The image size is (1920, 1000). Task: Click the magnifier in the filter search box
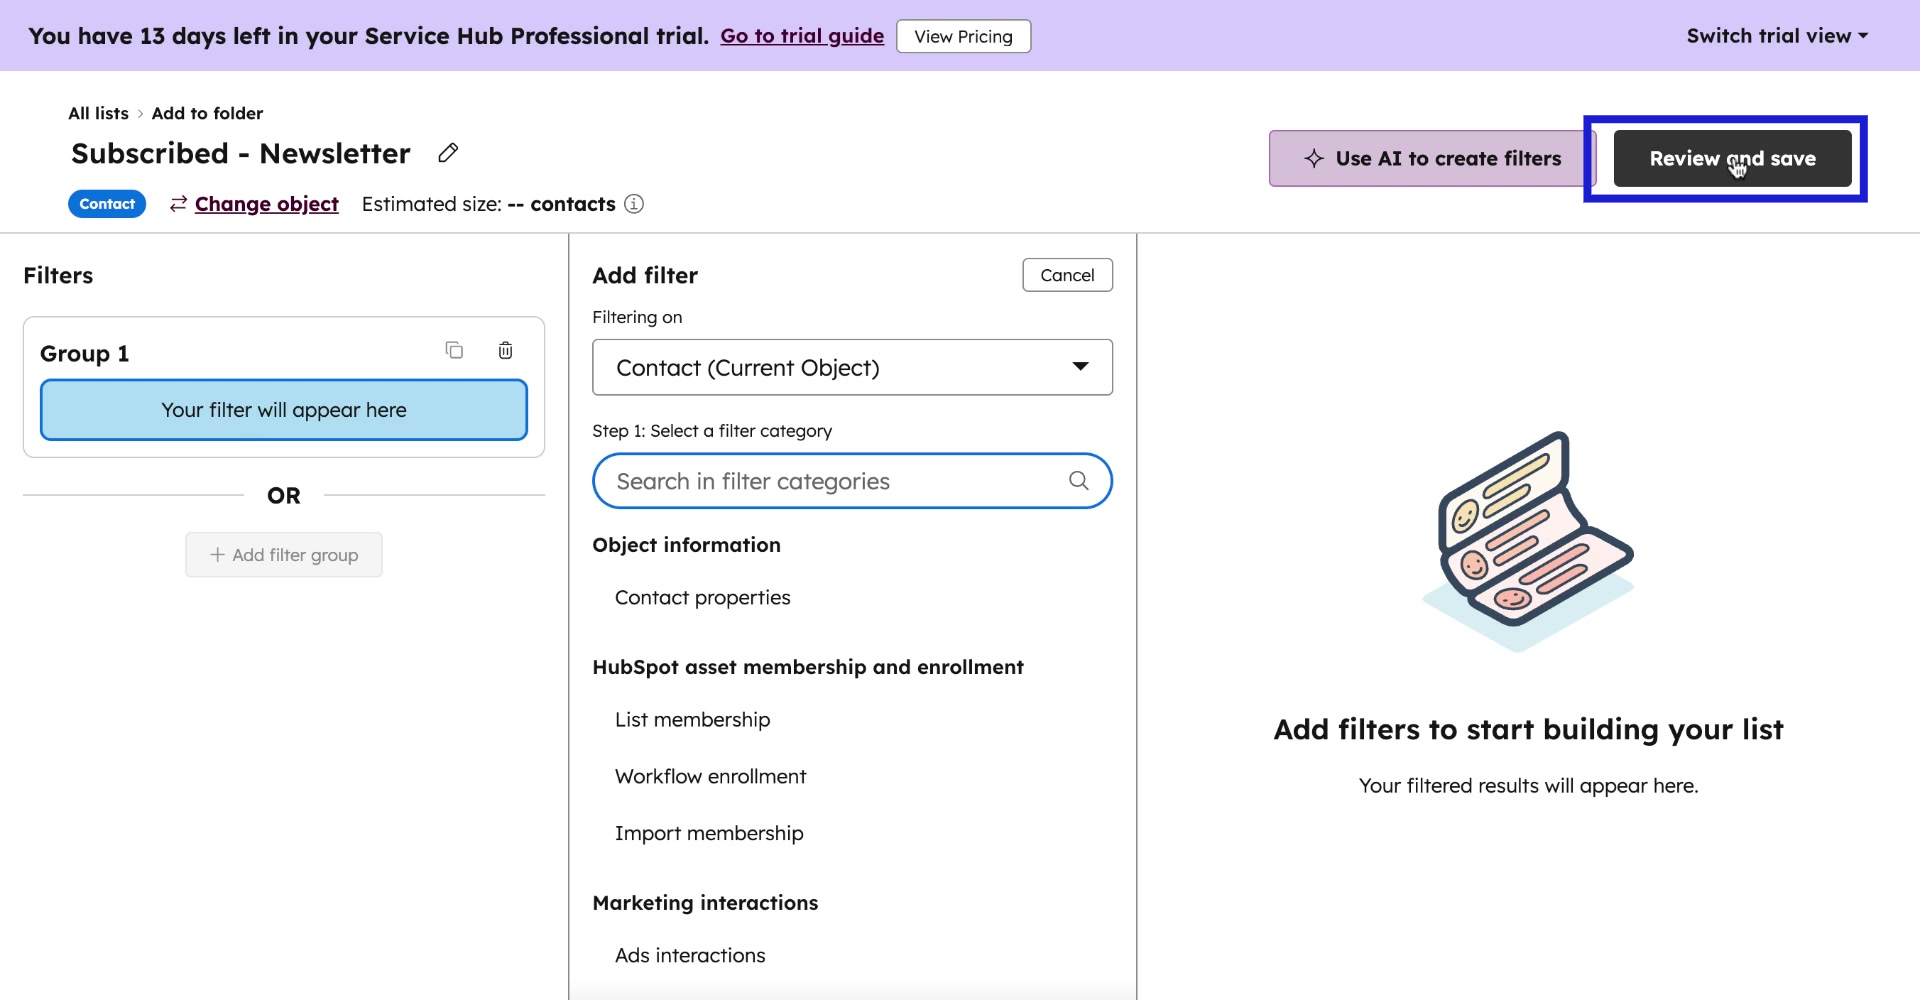[1079, 481]
